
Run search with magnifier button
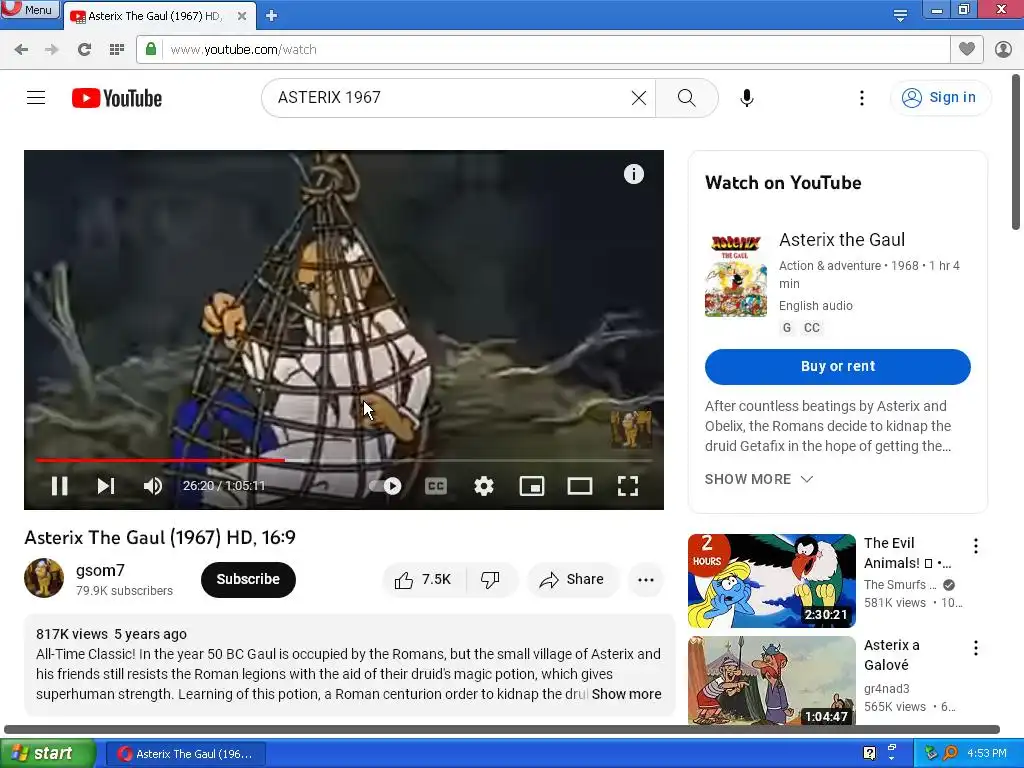click(686, 98)
